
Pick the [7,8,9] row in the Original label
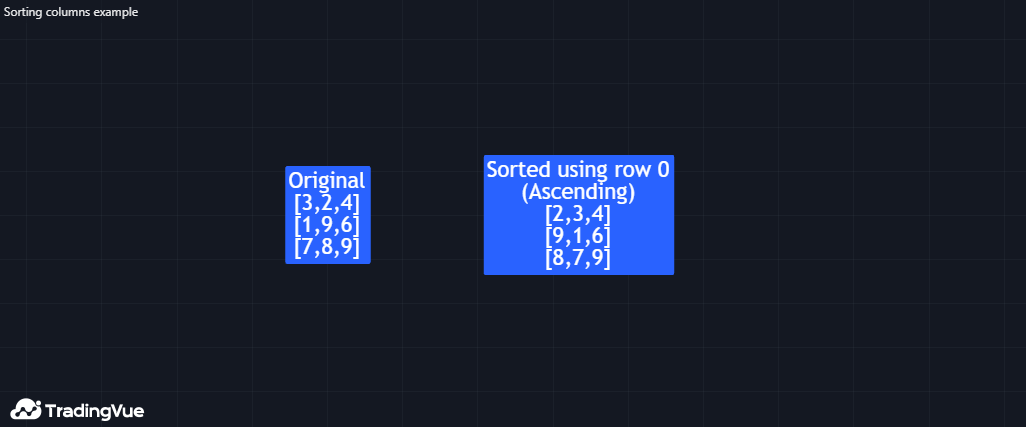pyautogui.click(x=327, y=247)
